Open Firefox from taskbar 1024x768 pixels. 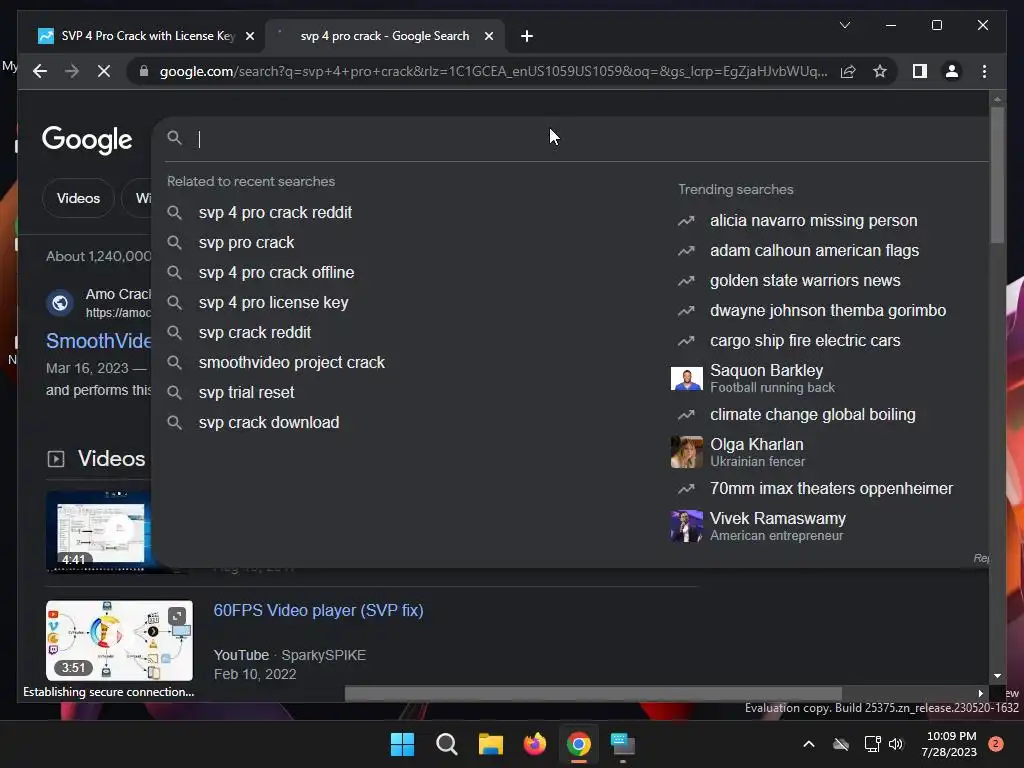(x=535, y=744)
